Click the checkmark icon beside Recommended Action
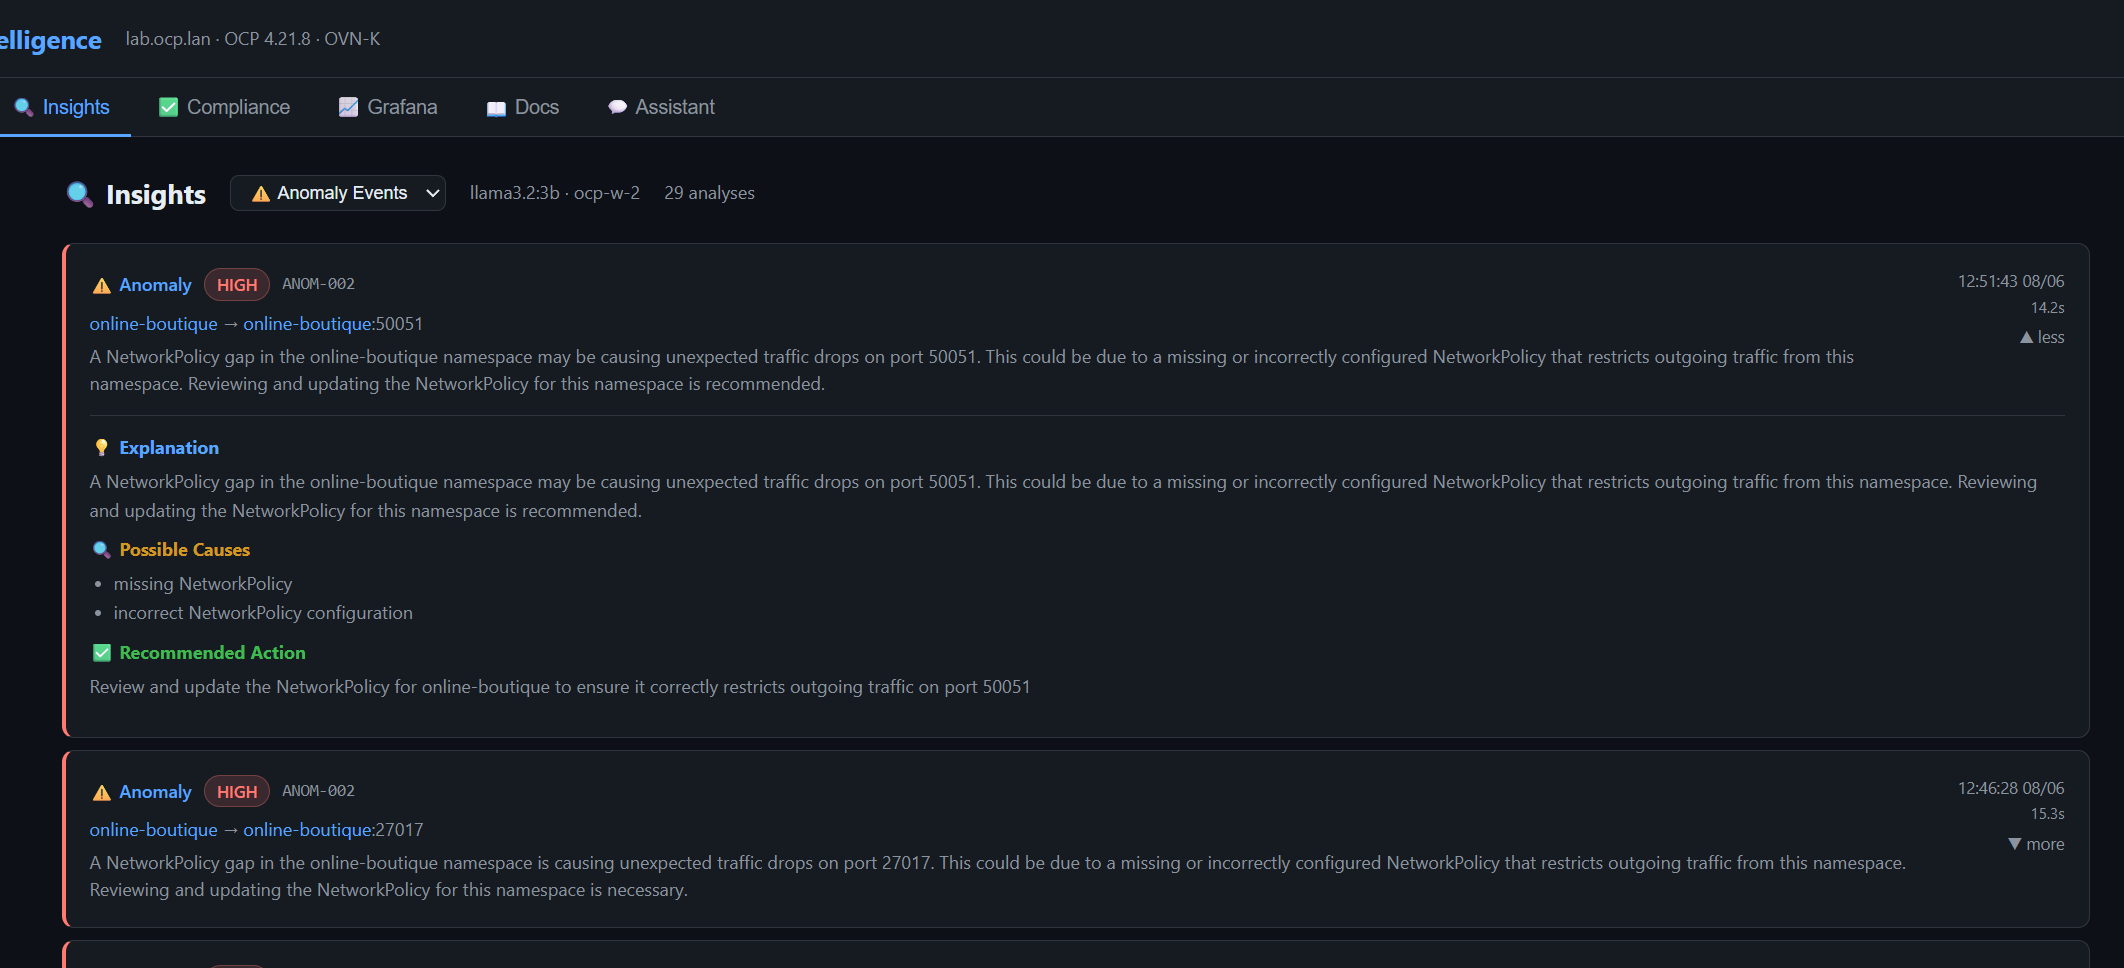This screenshot has width=2124, height=968. (x=101, y=653)
